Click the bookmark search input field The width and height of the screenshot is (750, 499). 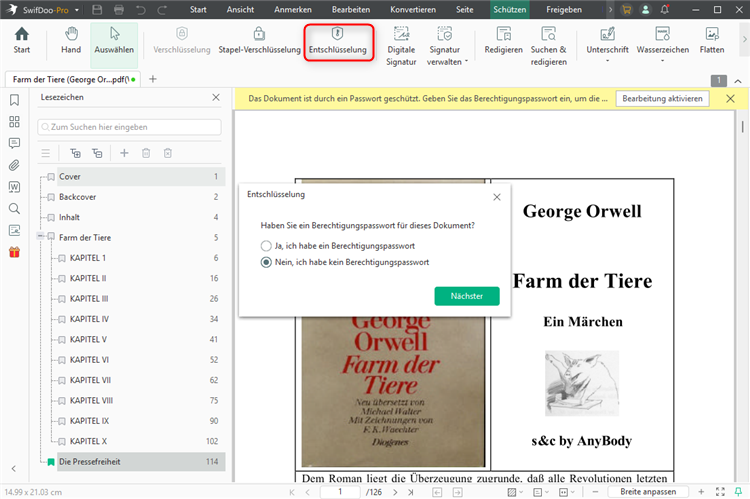pyautogui.click(x=129, y=127)
